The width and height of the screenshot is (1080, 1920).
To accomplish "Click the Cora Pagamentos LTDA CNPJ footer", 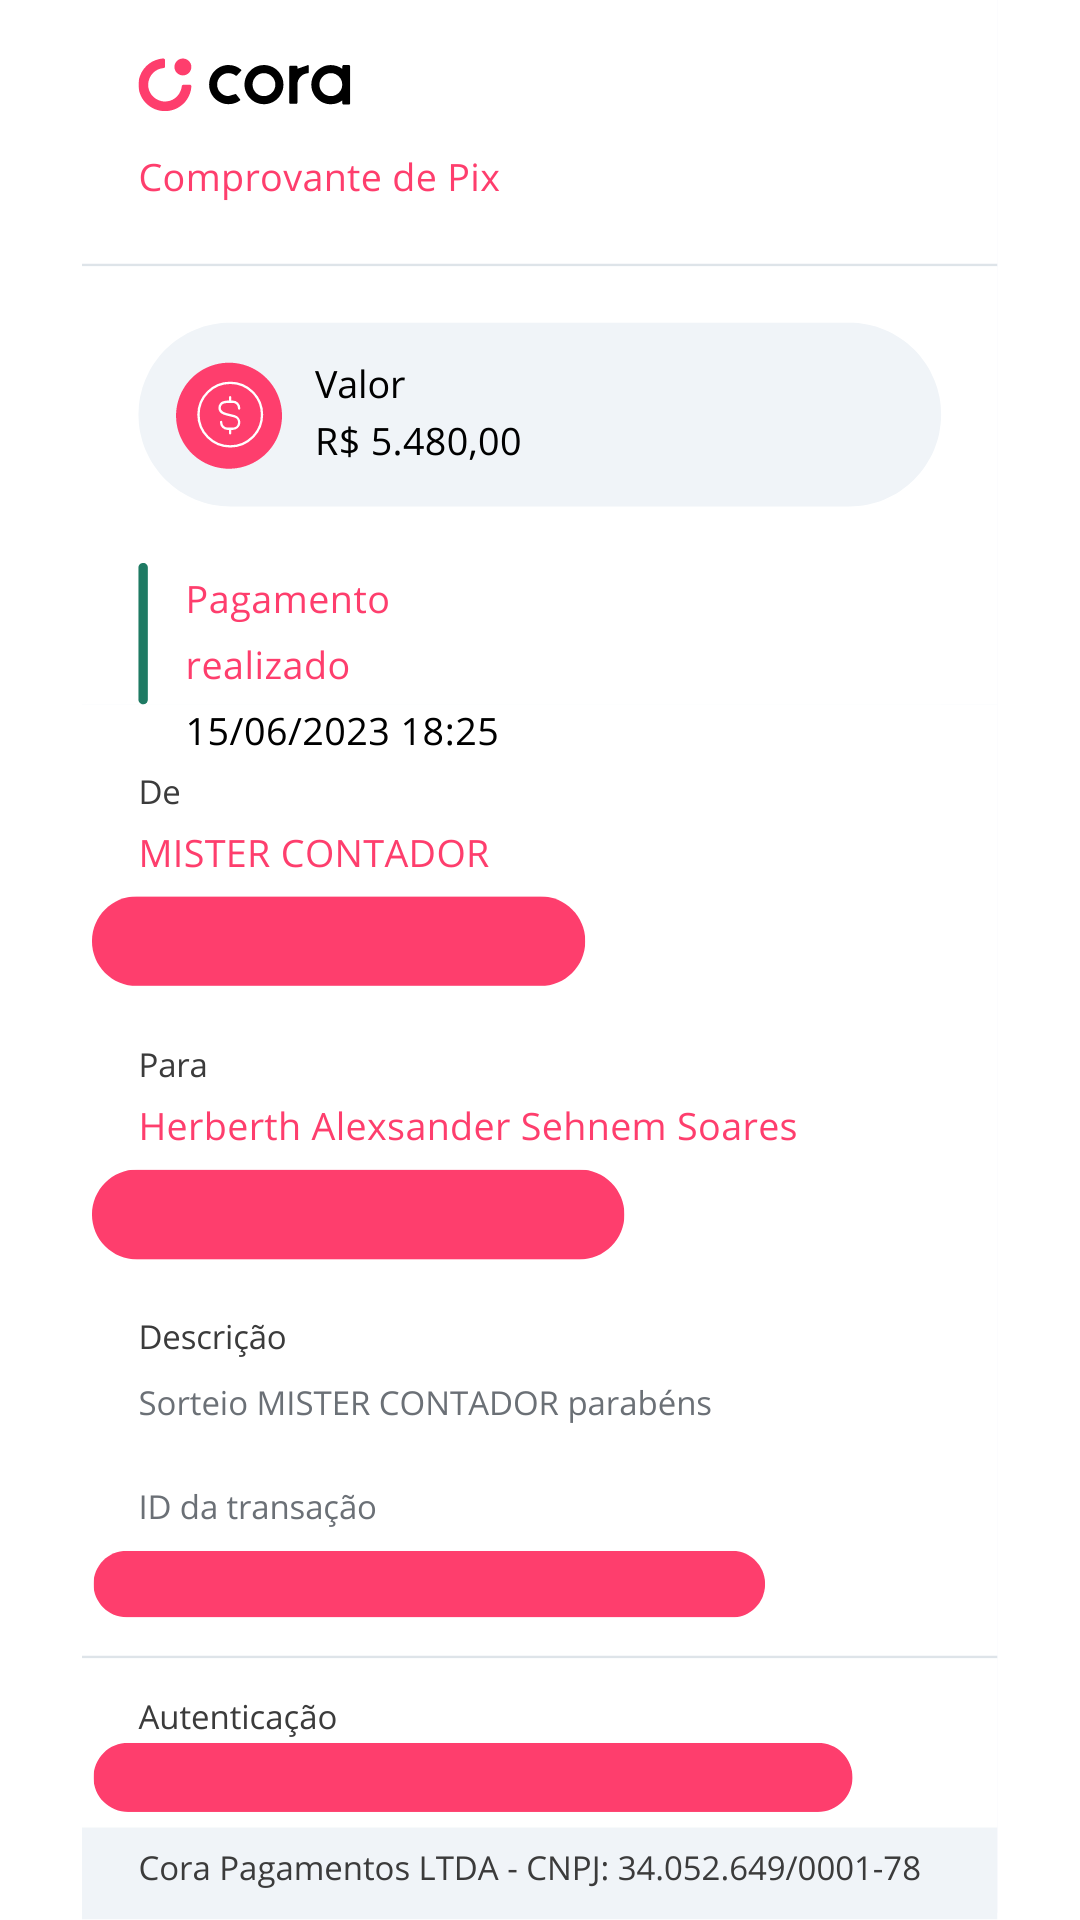I will pyautogui.click(x=529, y=1869).
